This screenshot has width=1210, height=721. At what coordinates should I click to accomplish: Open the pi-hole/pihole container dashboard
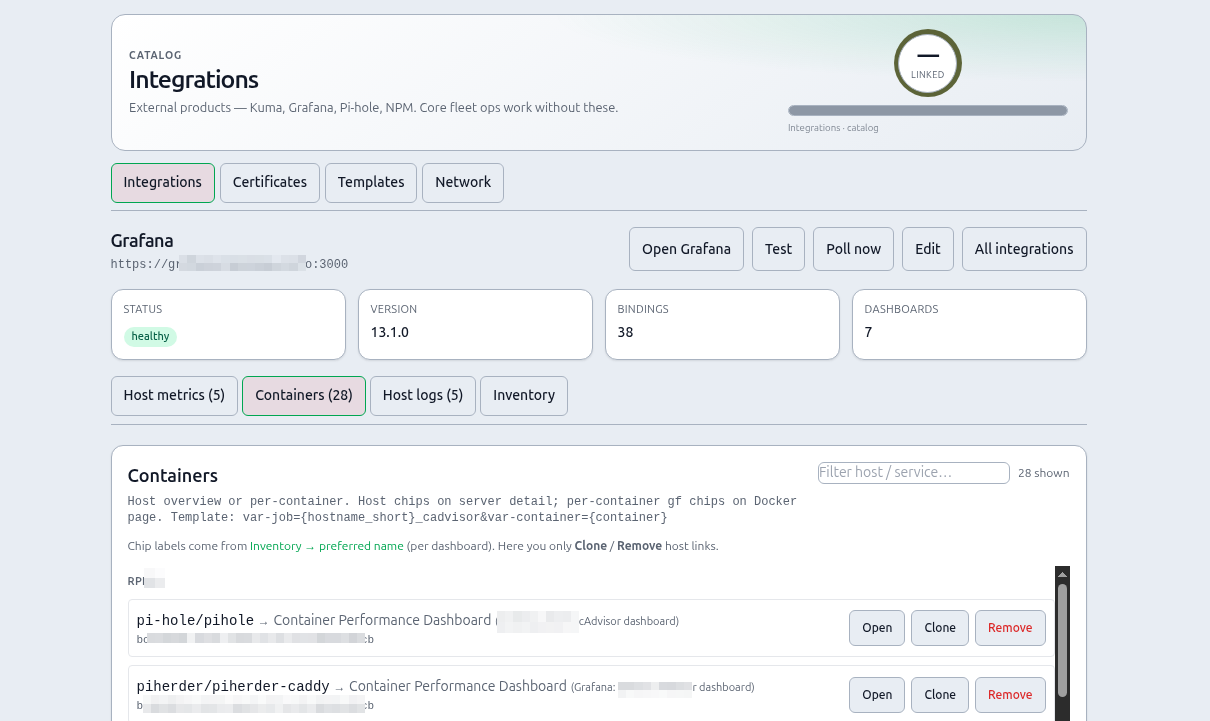click(877, 628)
